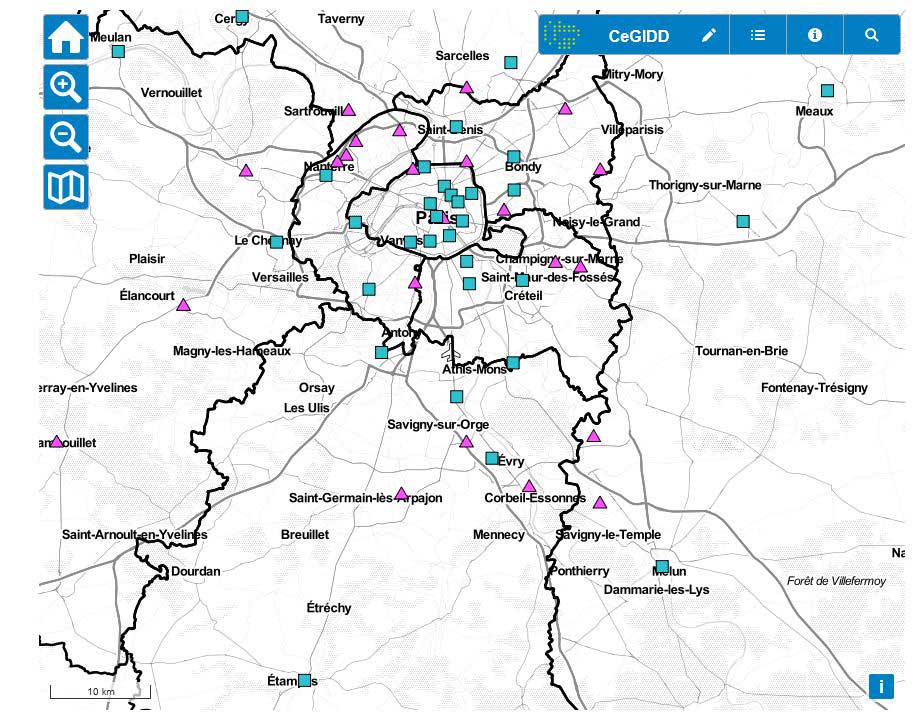
Task: Open the basemap selector folded-map icon
Action: 66,187
